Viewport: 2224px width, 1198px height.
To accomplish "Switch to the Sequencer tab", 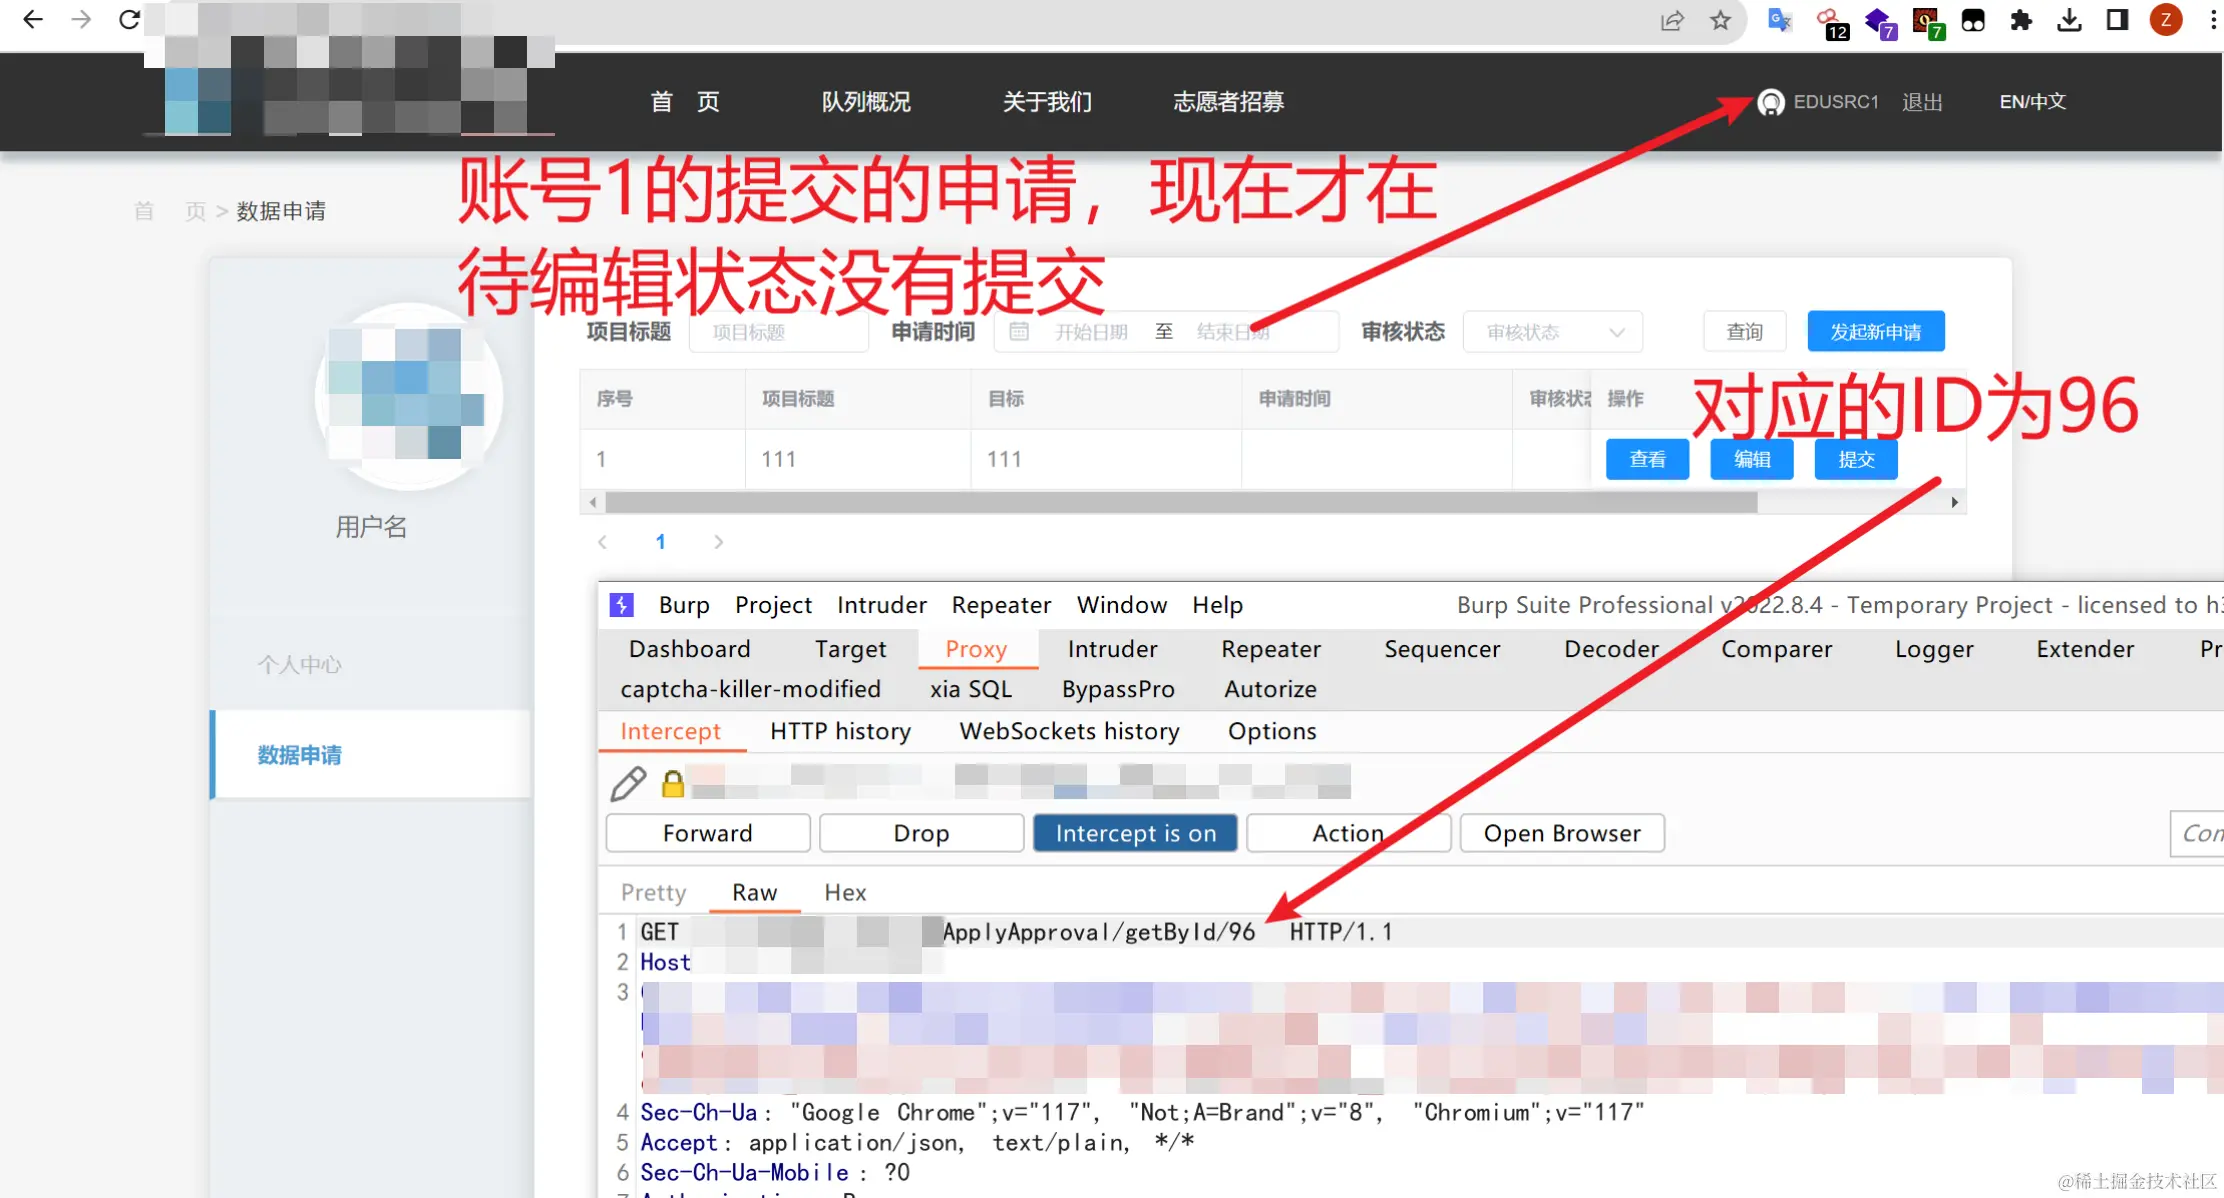I will click(1442, 649).
